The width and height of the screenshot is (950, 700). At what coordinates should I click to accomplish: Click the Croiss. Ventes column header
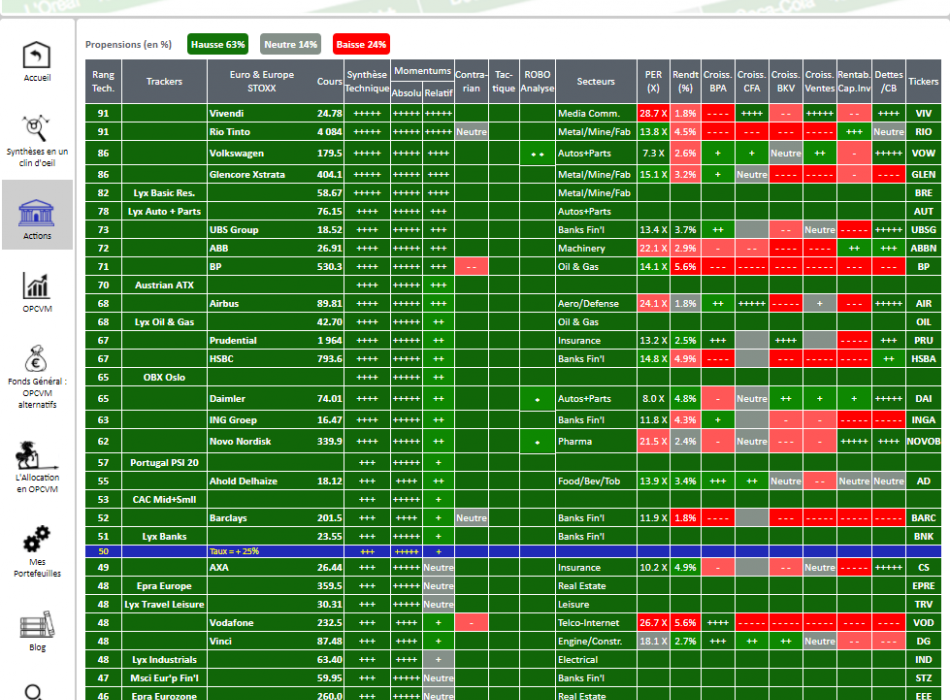click(x=820, y=81)
